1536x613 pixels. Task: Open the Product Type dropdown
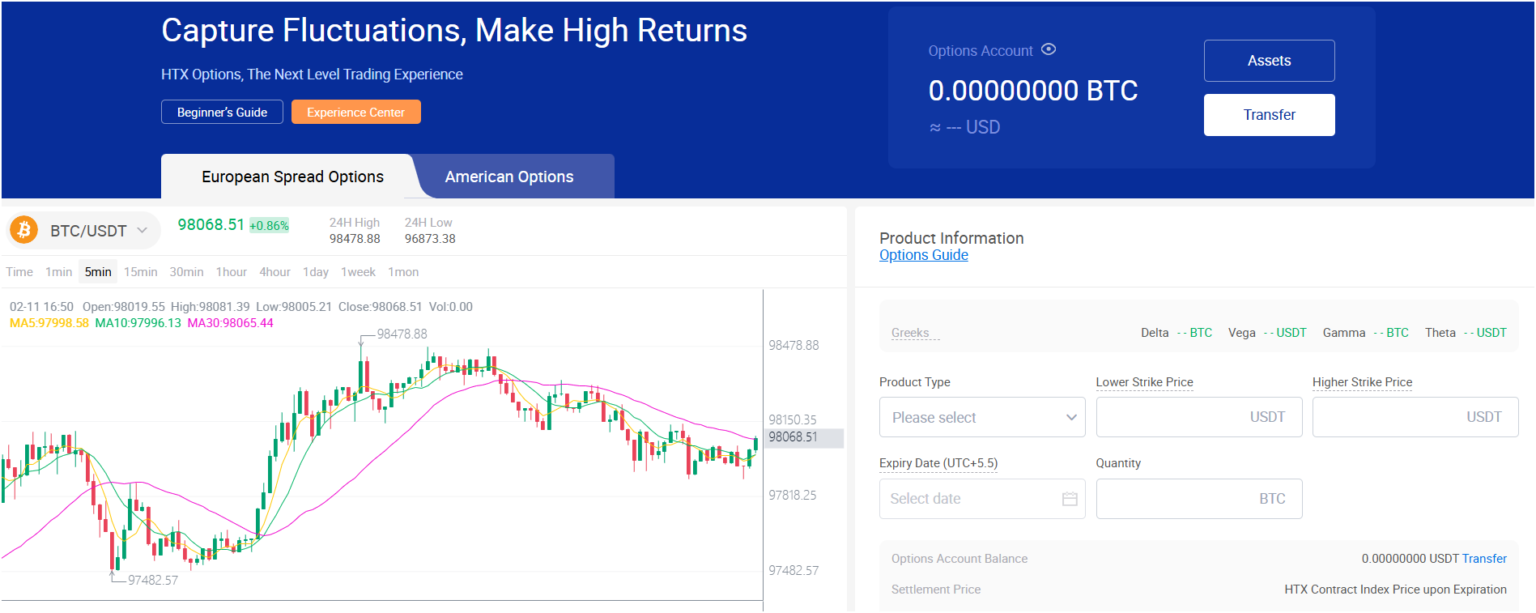(982, 417)
